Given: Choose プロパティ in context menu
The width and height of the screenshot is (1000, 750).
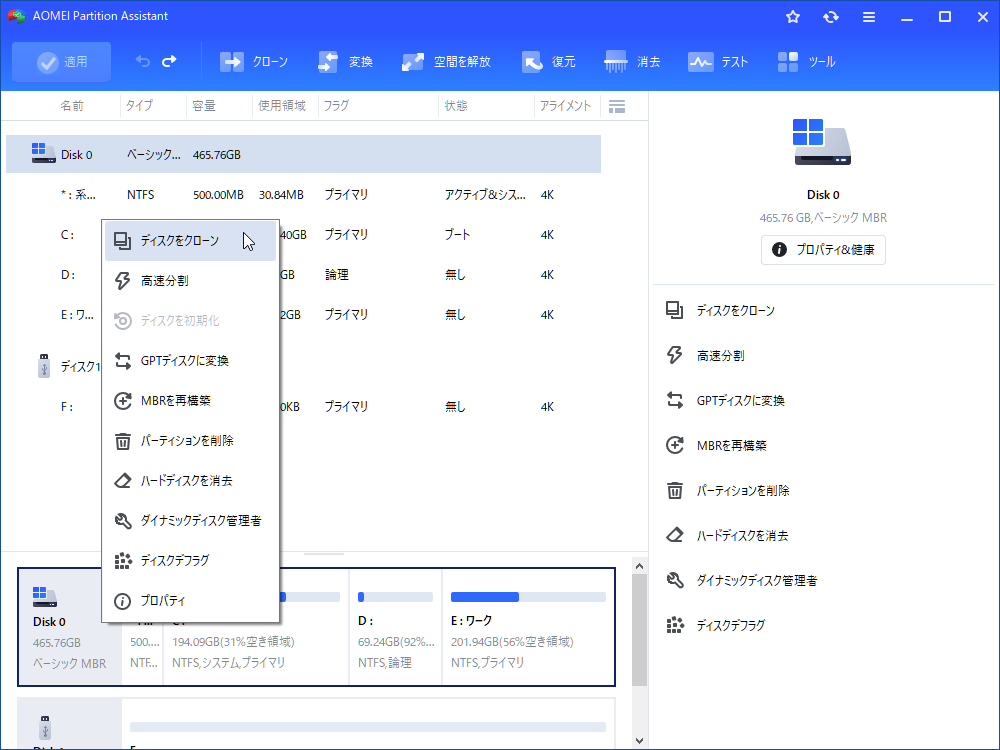Looking at the screenshot, I should (190, 601).
